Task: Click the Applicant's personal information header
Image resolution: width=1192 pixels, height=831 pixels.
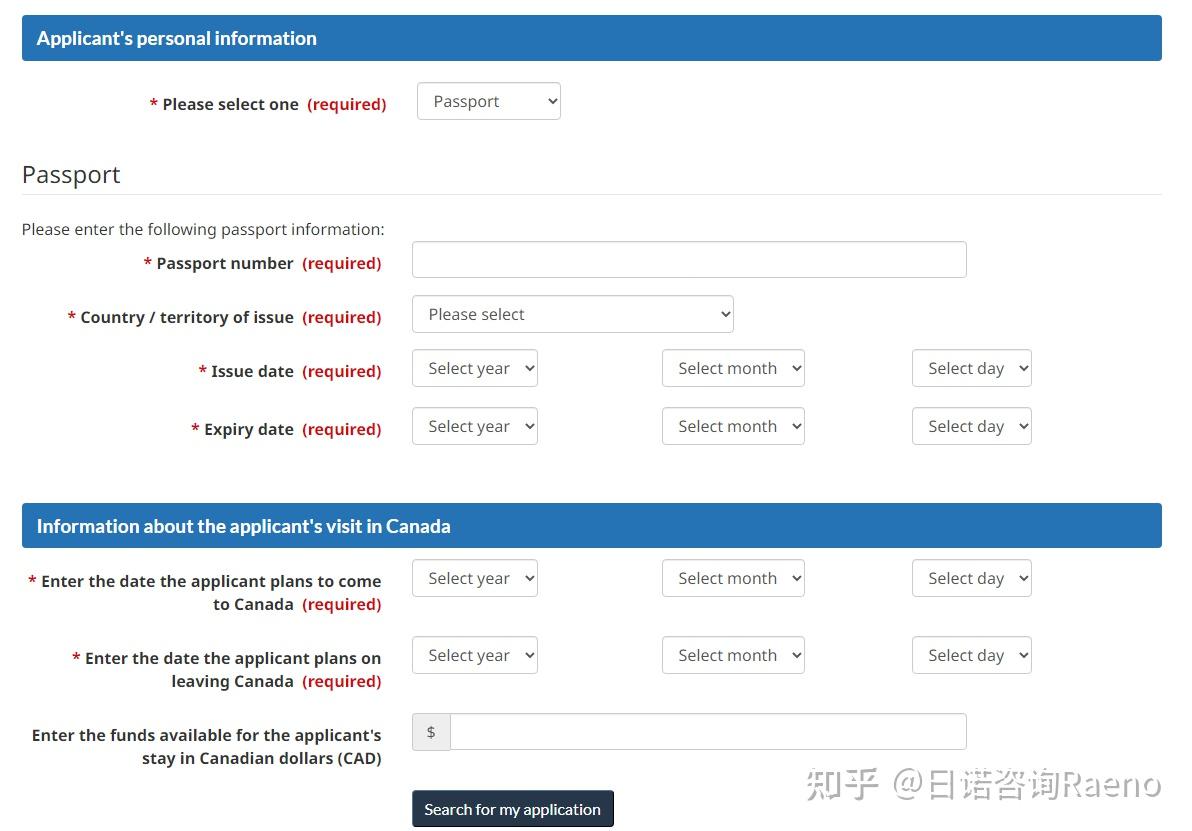Action: point(176,38)
